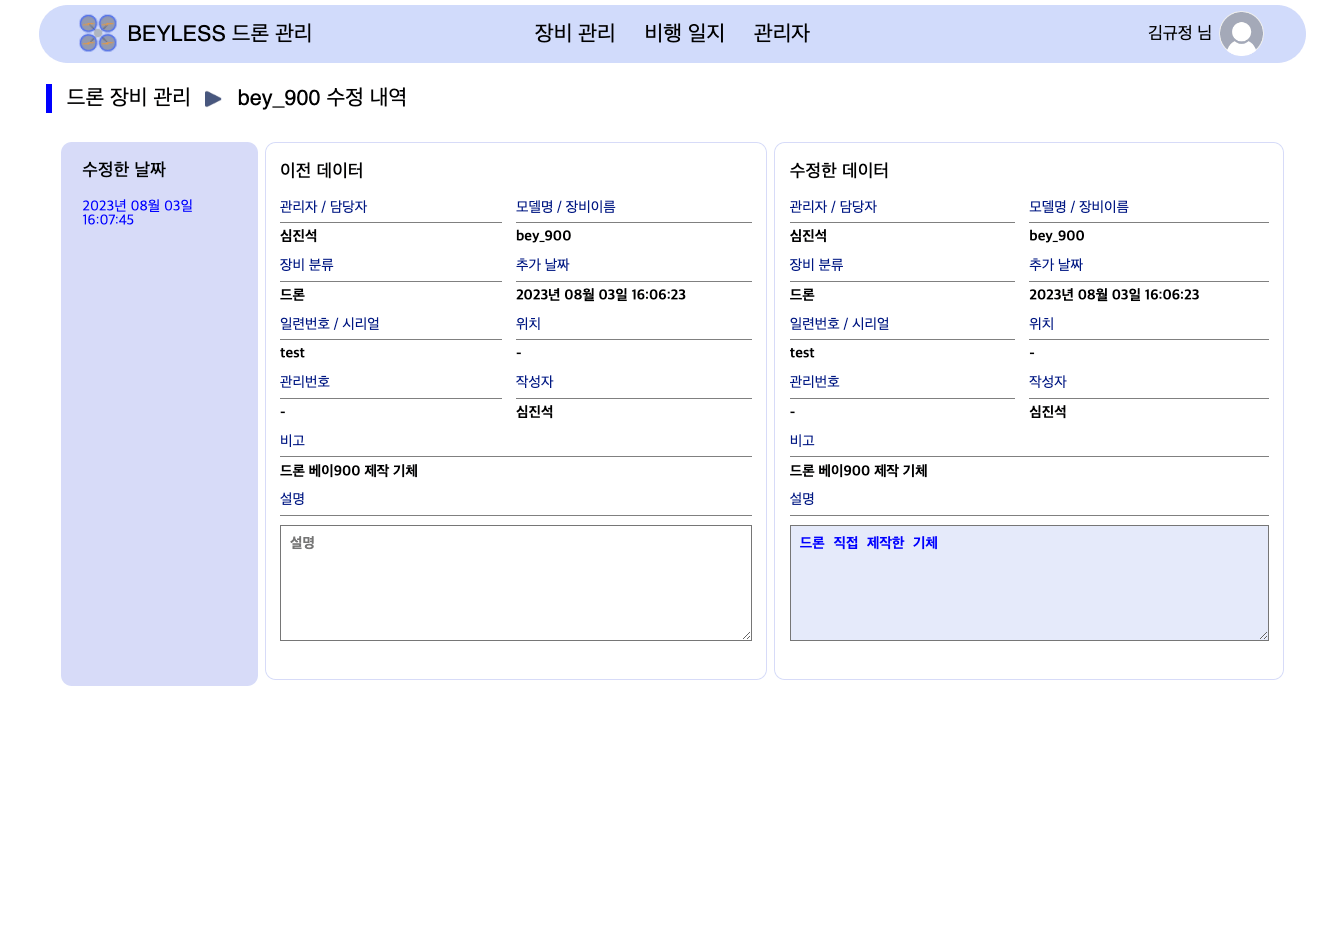This screenshot has width=1342, height=926.
Task: Click the user profile avatar icon
Action: 1241,33
